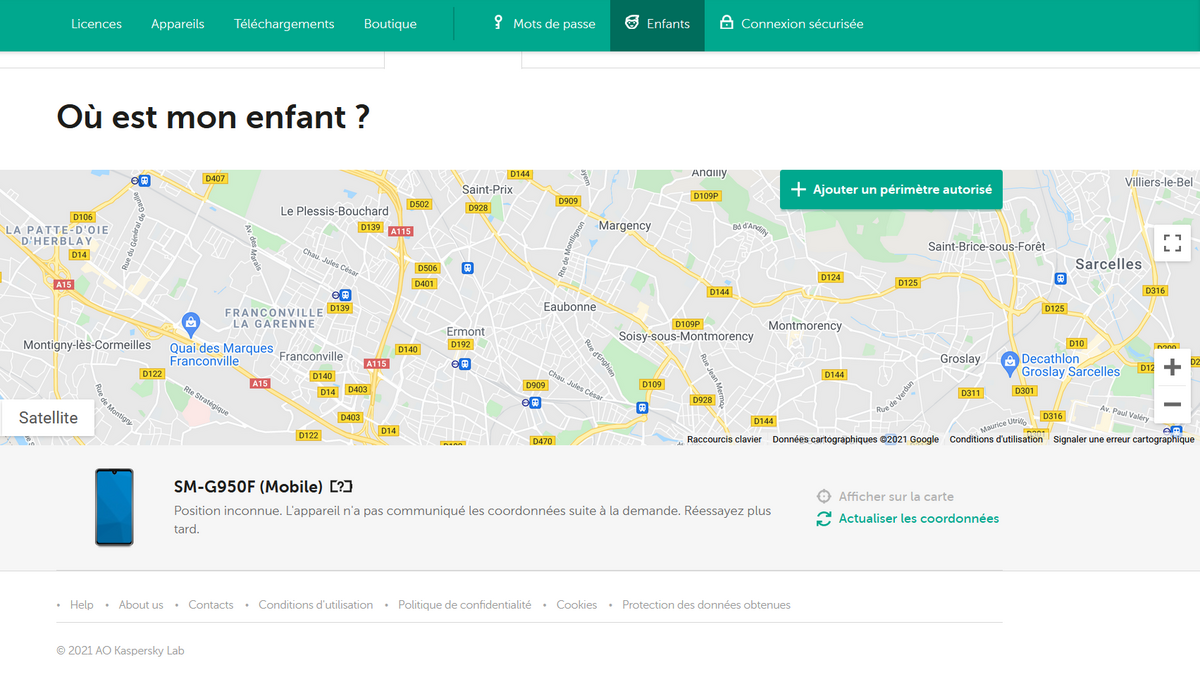1200x677 pixels.
Task: Go to Téléchargements section
Action: (x=284, y=24)
